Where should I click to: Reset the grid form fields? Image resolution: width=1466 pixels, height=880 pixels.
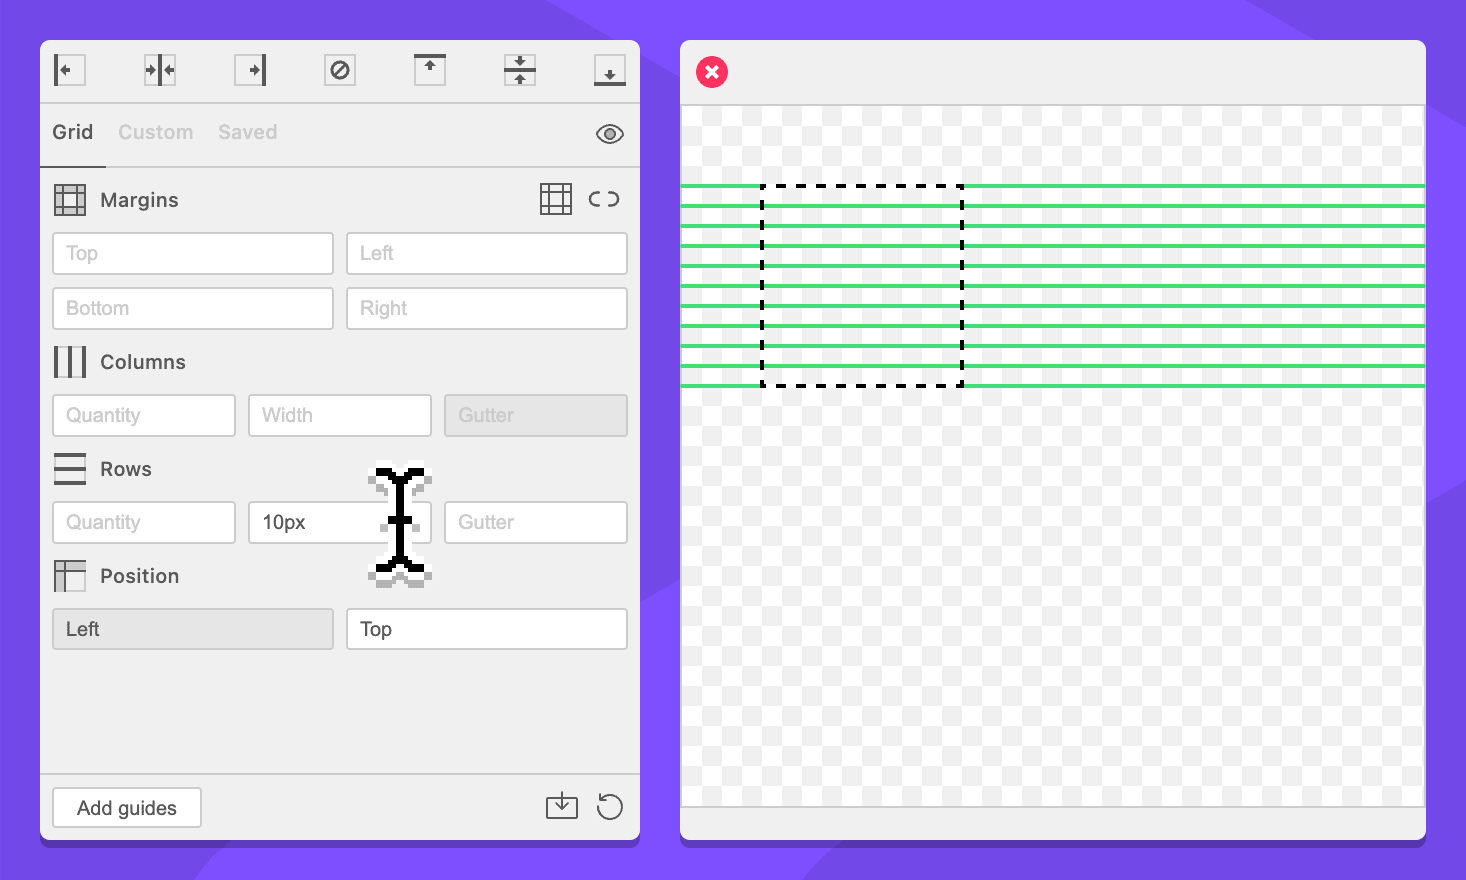point(609,806)
